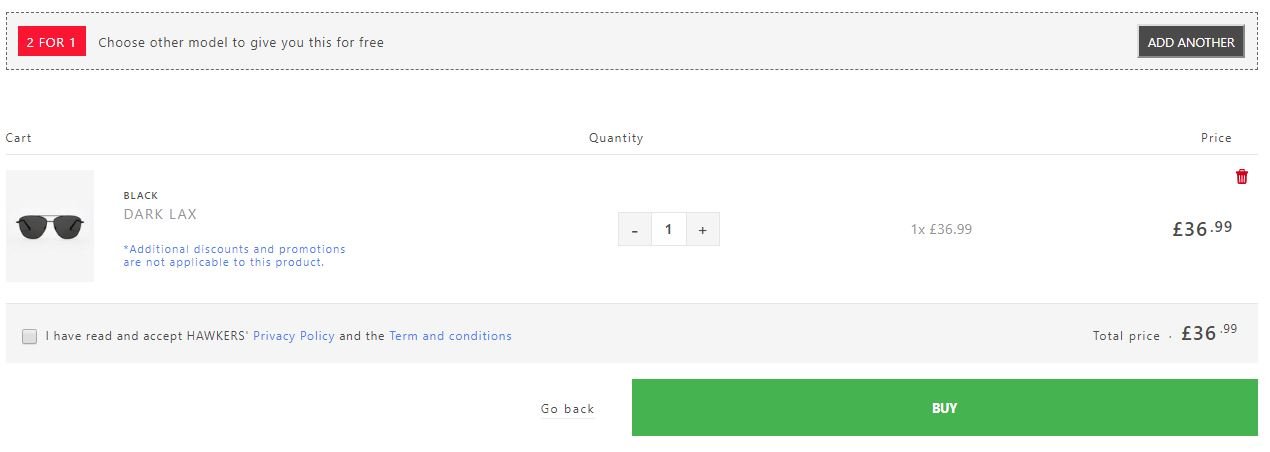The image size is (1270, 452).
Task: Decrease quantity with the minus button
Action: click(634, 230)
